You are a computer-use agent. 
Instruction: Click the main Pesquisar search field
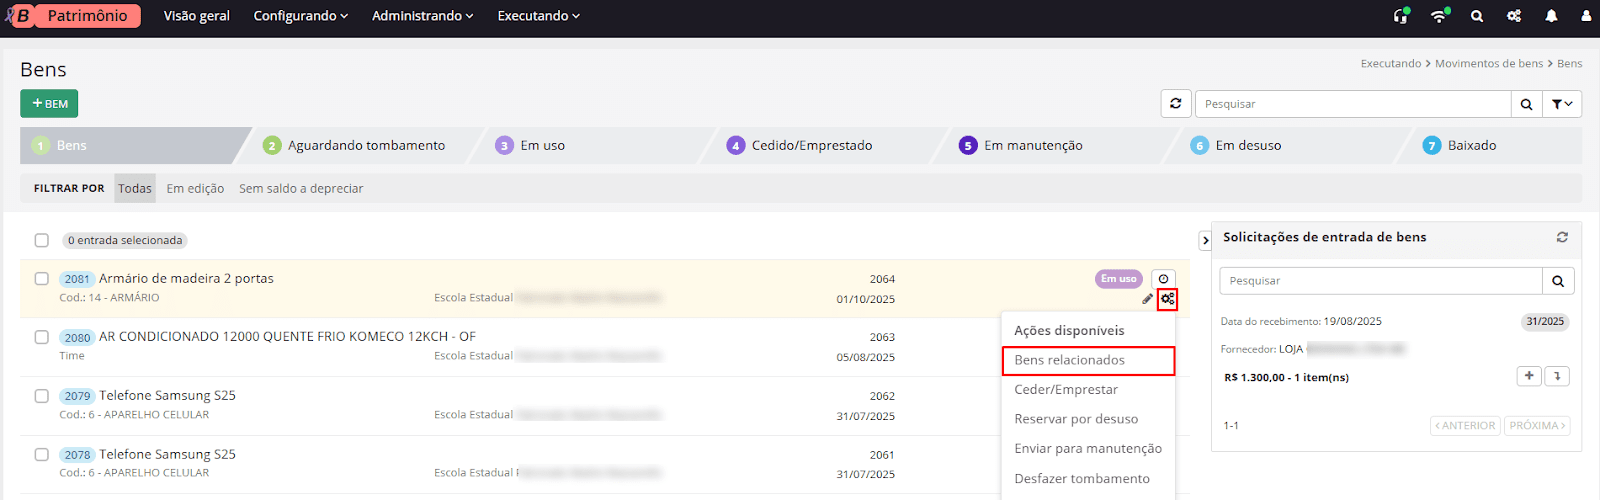(x=1352, y=104)
